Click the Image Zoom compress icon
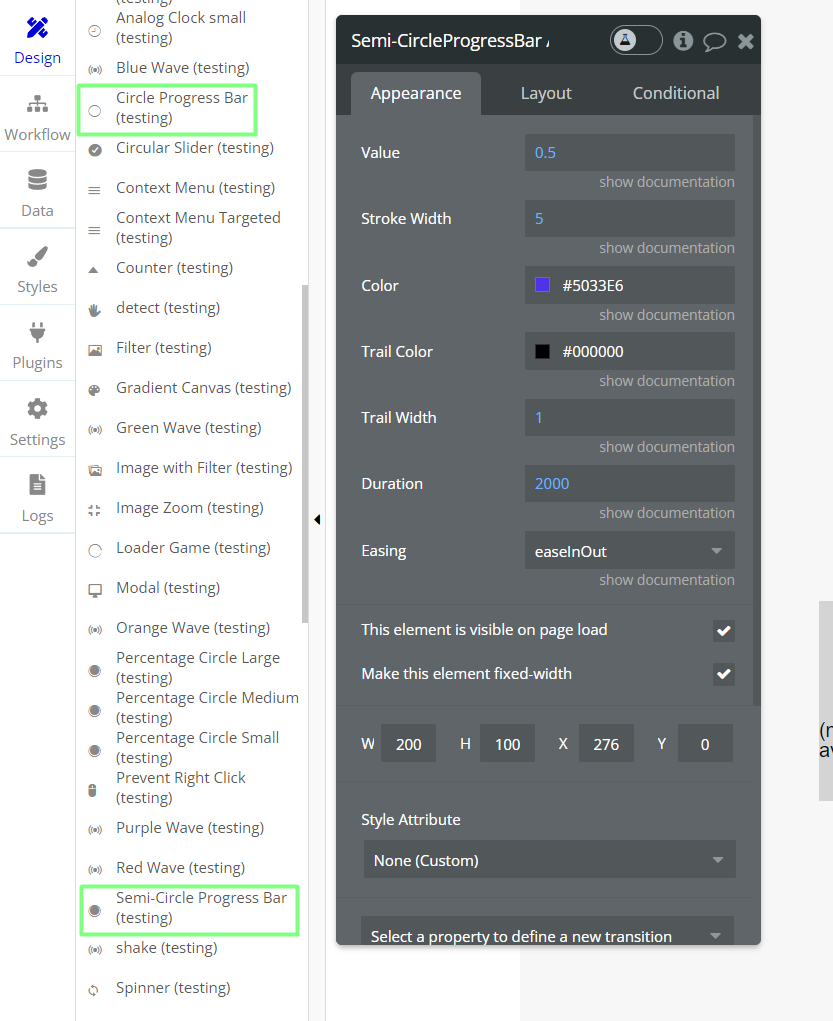Screen dimensions: 833x1021 tap(94, 510)
